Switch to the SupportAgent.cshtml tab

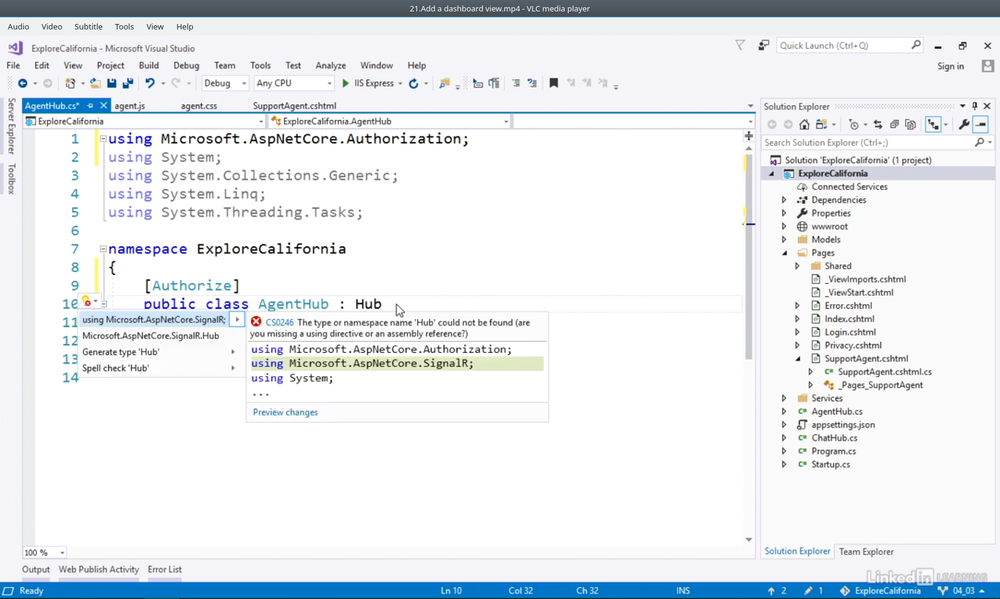click(294, 106)
